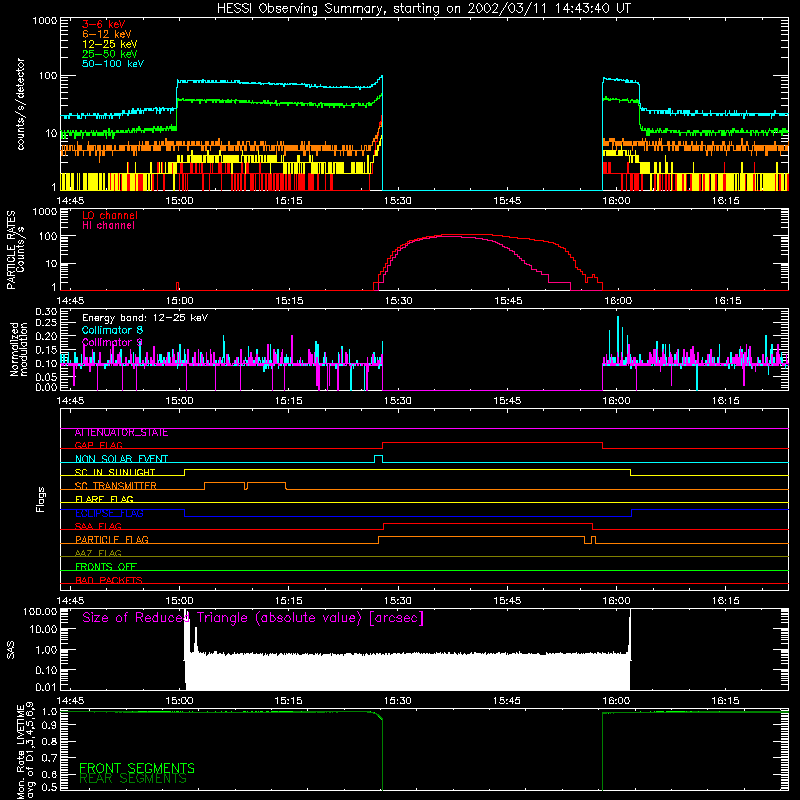The width and height of the screenshot is (800, 800).
Task: Click the "Normalized modulation" axis label
Action: click(x=19, y=349)
